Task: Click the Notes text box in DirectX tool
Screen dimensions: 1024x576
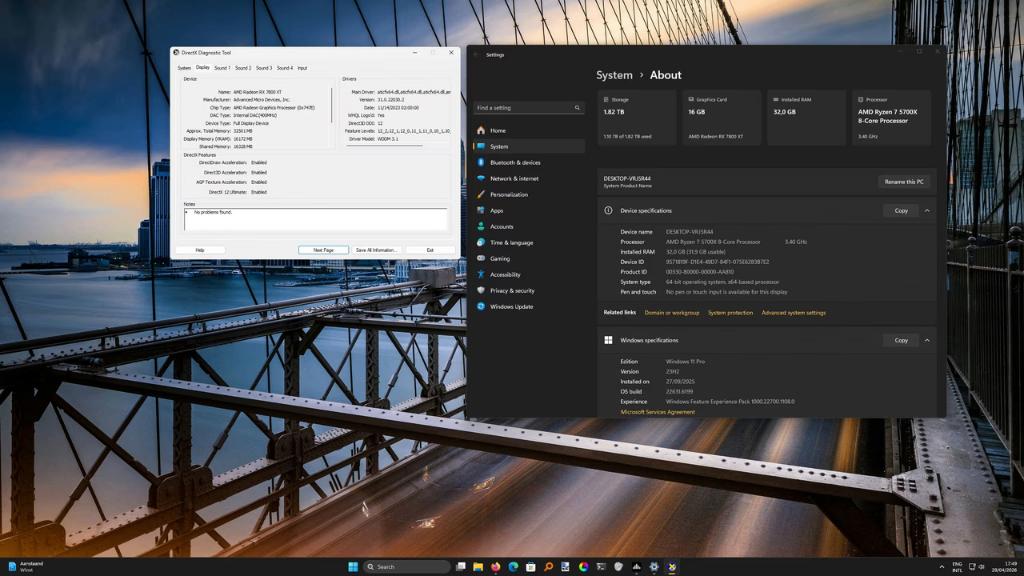Action: click(x=315, y=219)
